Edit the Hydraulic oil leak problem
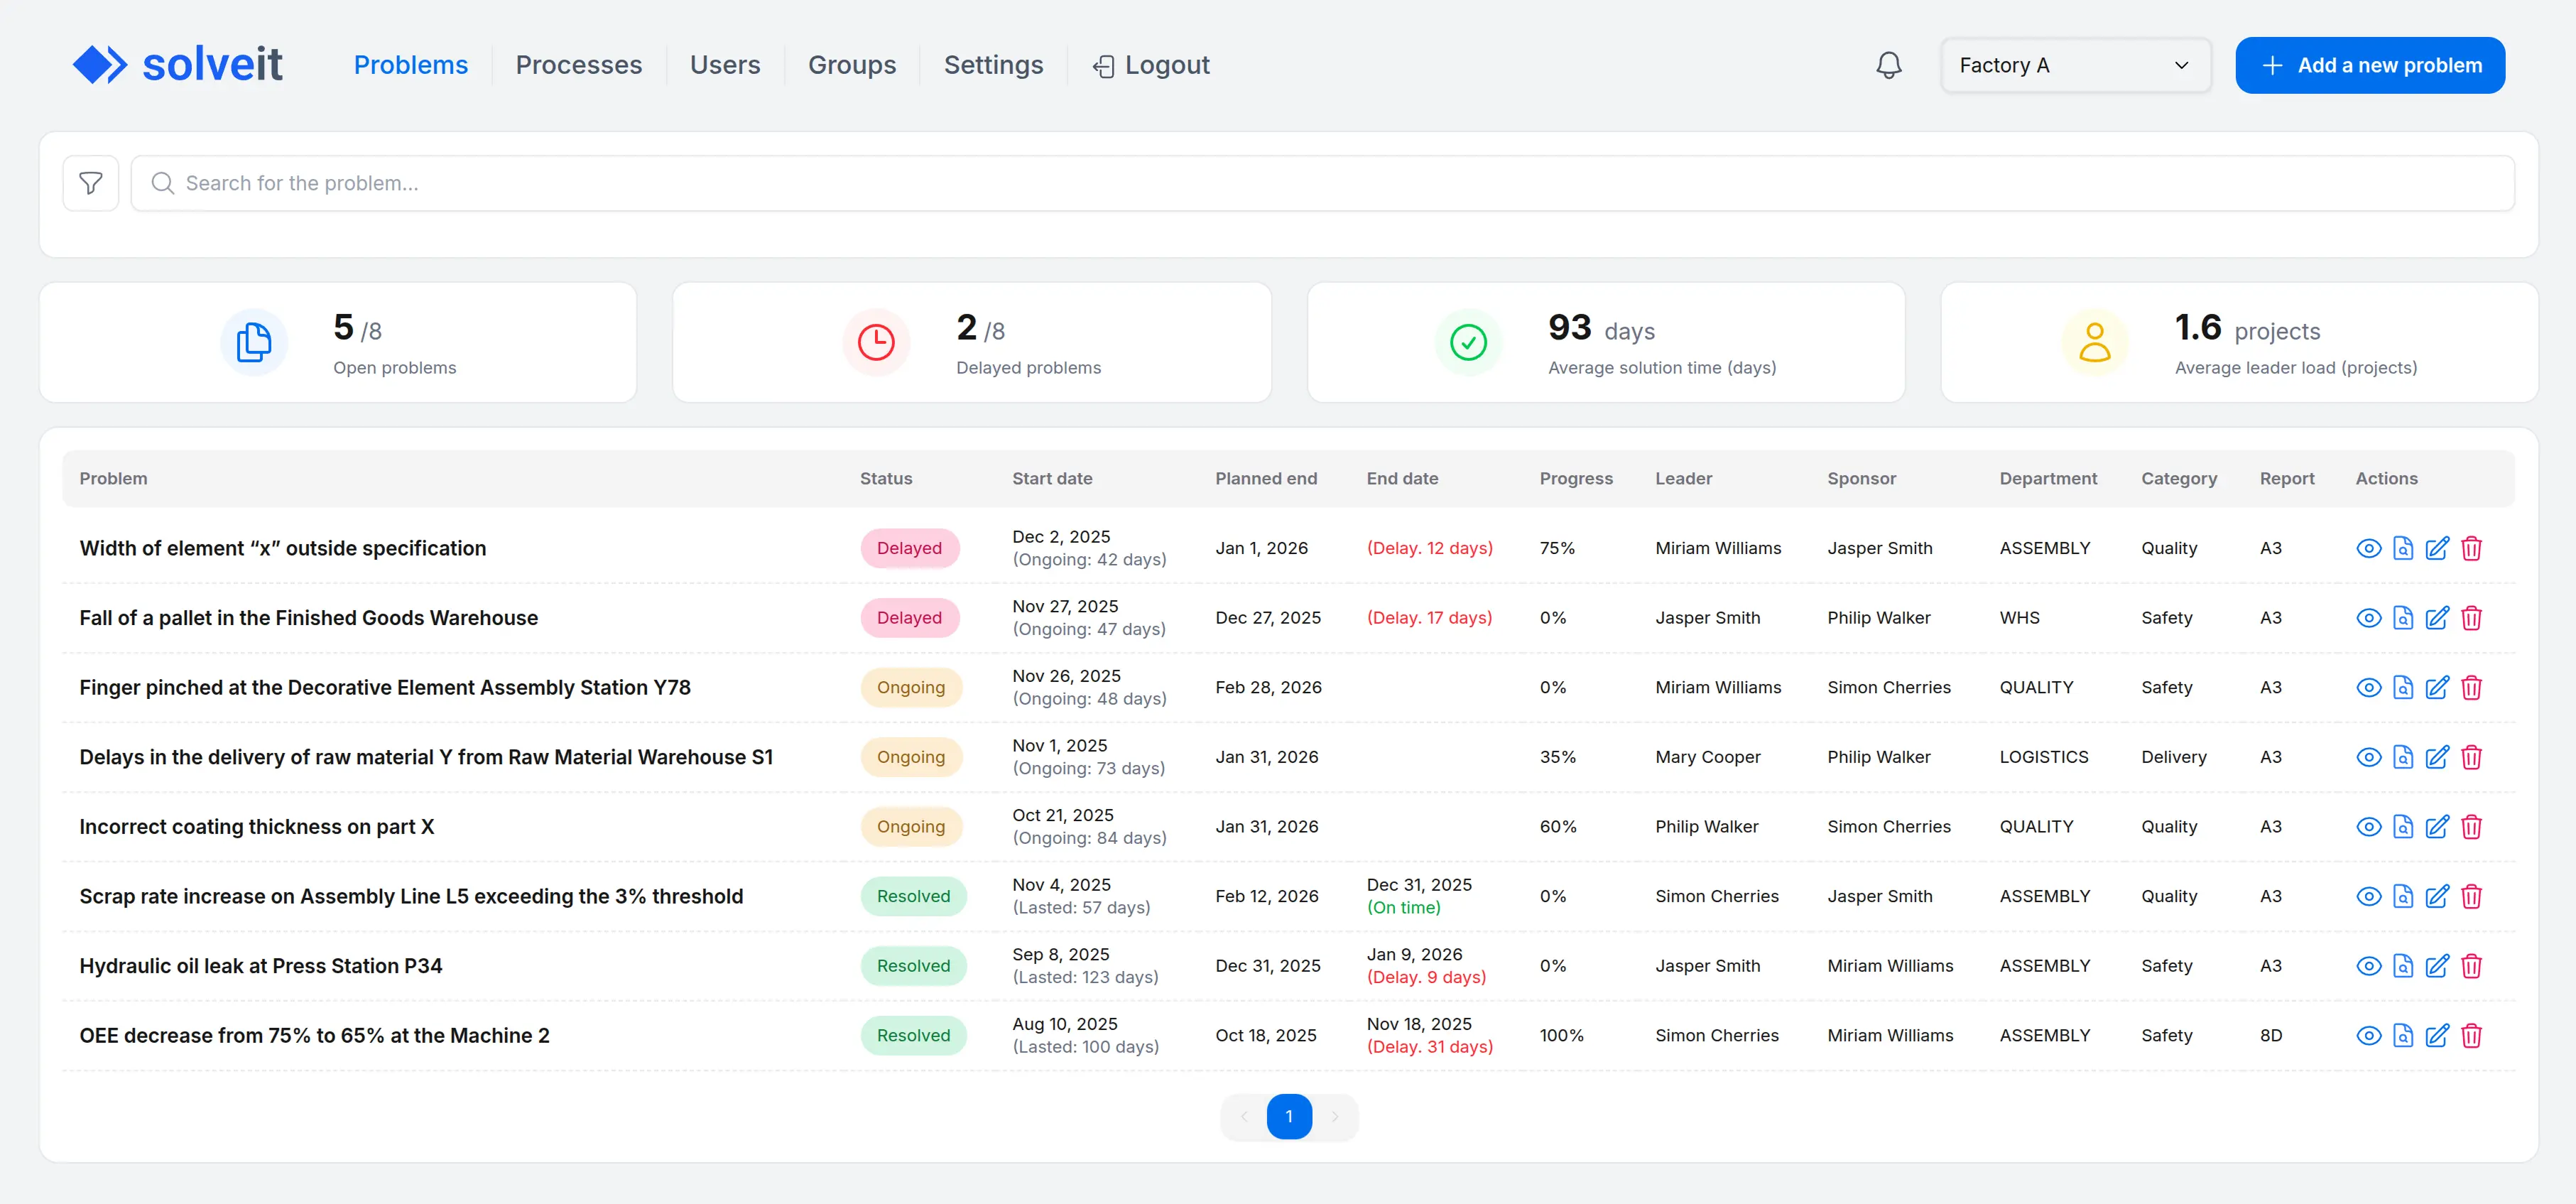Screen dimensions: 2576x1204 (x=2437, y=965)
